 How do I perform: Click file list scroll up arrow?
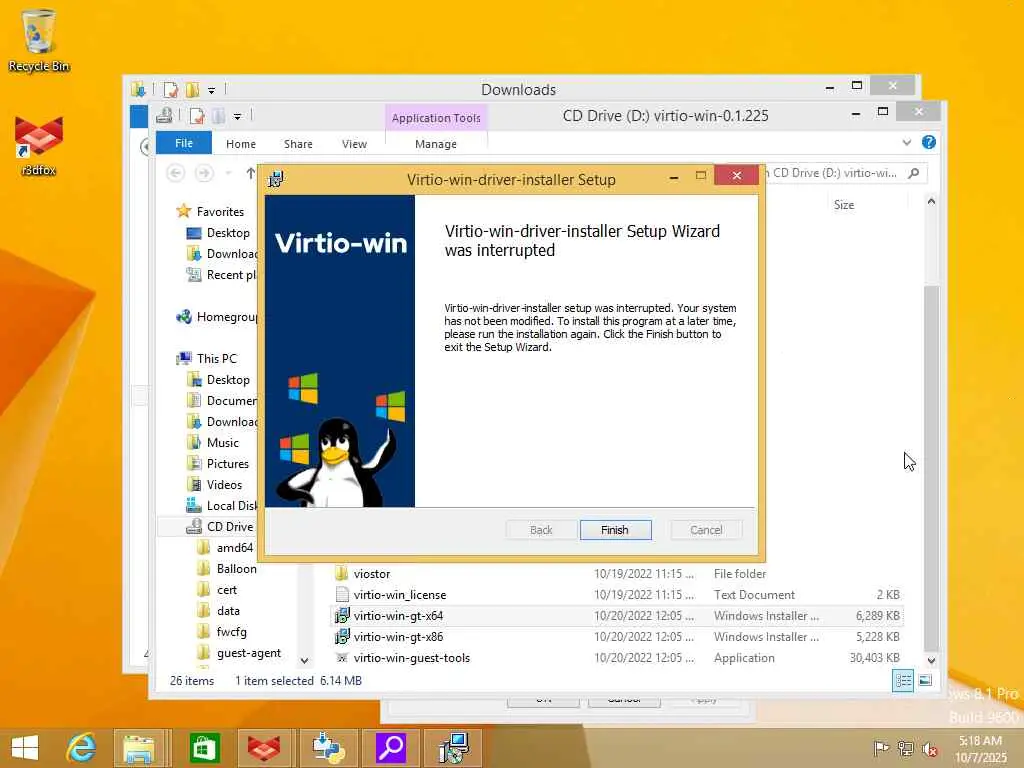click(931, 202)
